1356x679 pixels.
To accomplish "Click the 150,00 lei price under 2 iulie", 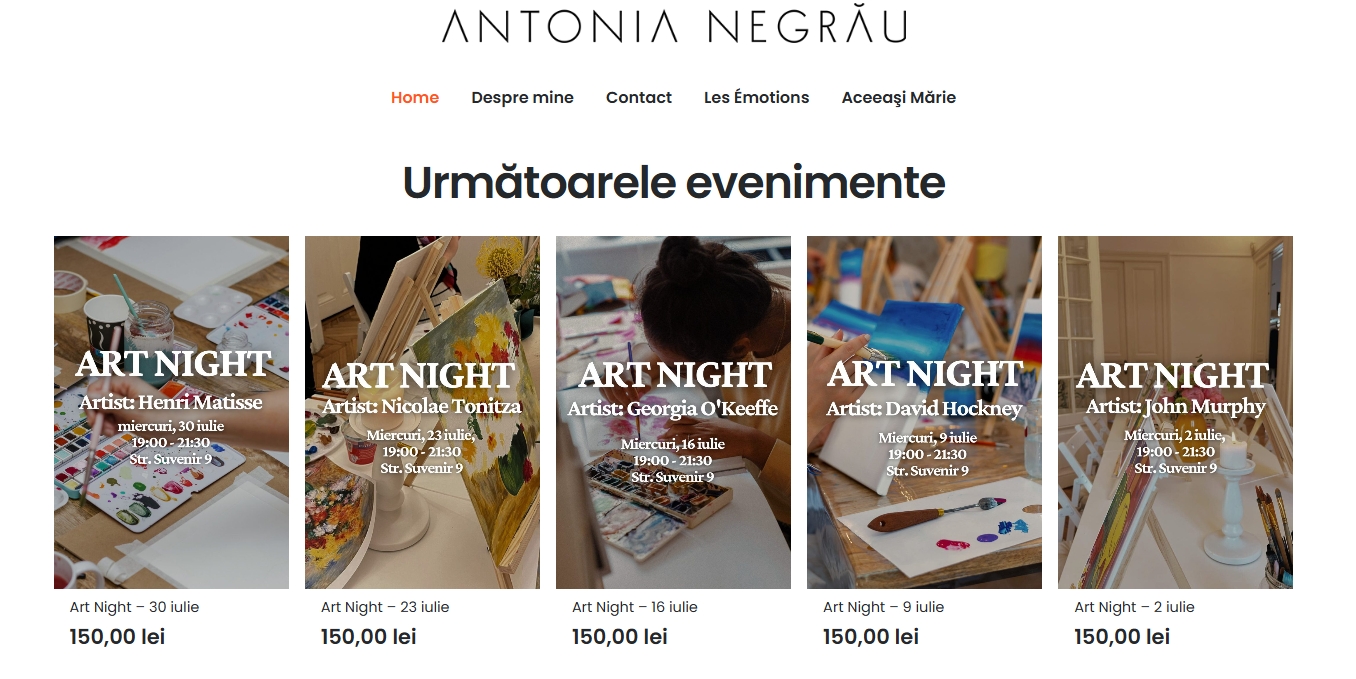I will (1122, 637).
